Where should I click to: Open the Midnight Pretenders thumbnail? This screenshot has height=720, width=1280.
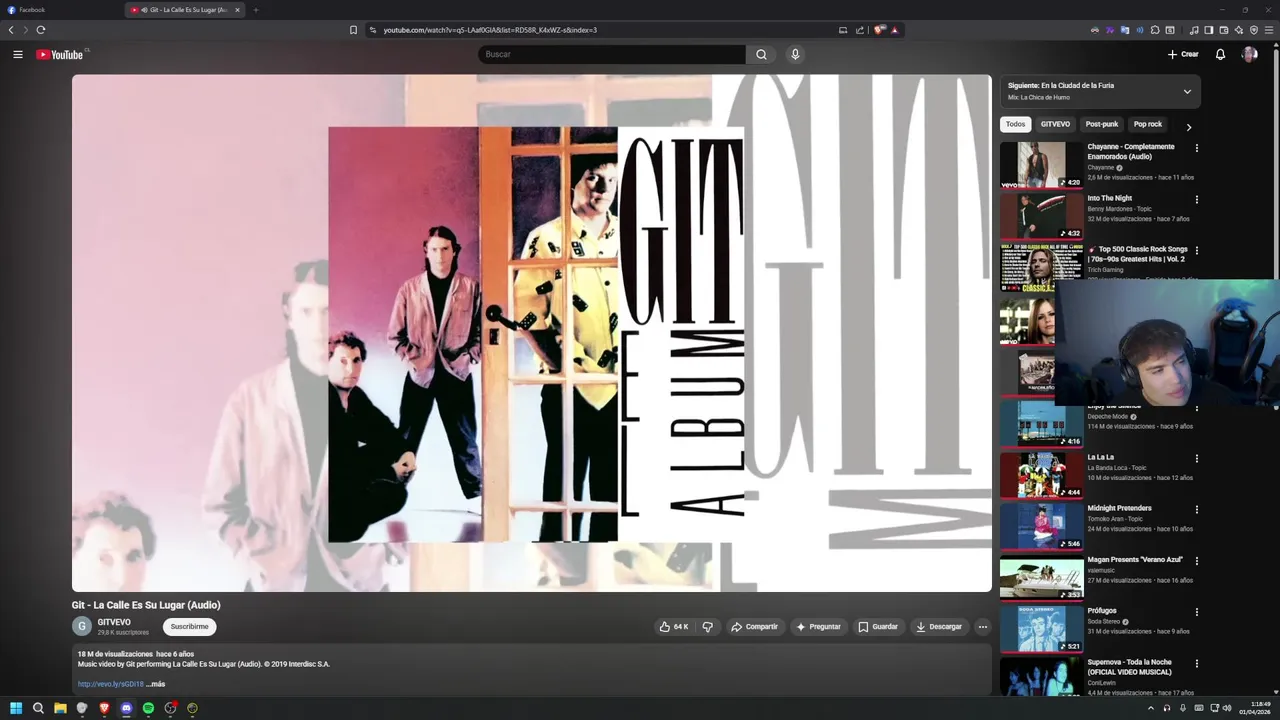(1041, 526)
